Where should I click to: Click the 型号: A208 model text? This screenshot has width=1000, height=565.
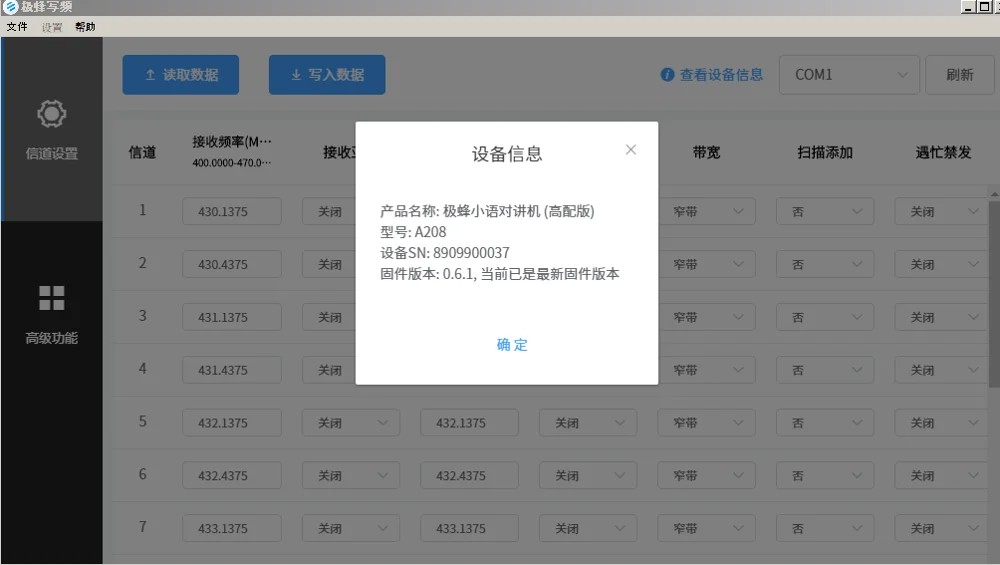pos(413,231)
